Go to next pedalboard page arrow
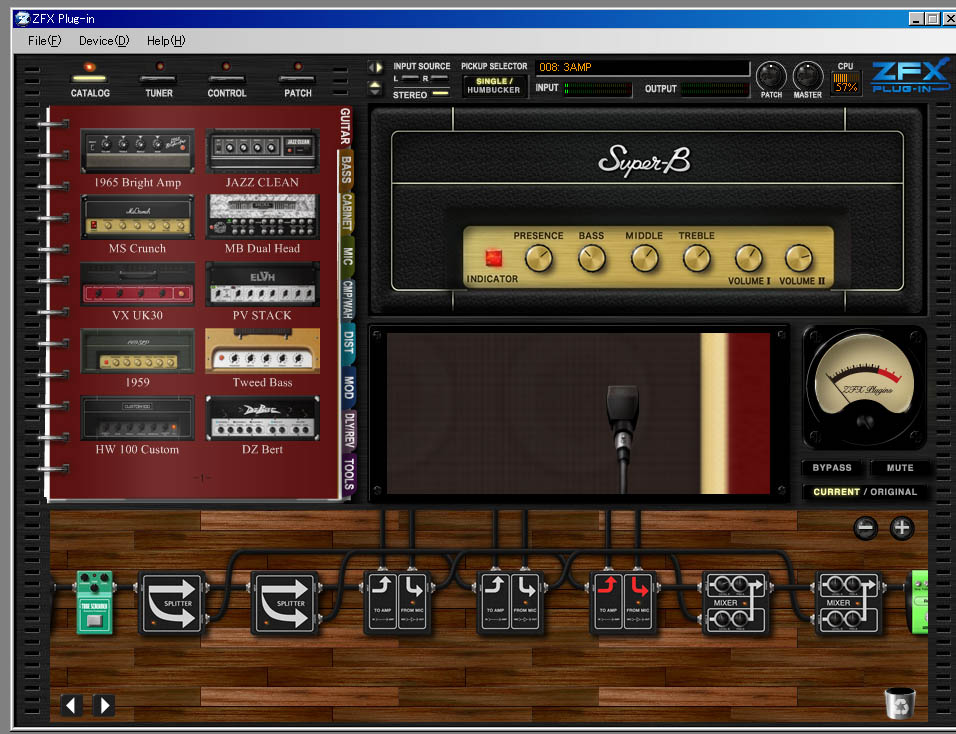The width and height of the screenshot is (956, 734). point(104,705)
